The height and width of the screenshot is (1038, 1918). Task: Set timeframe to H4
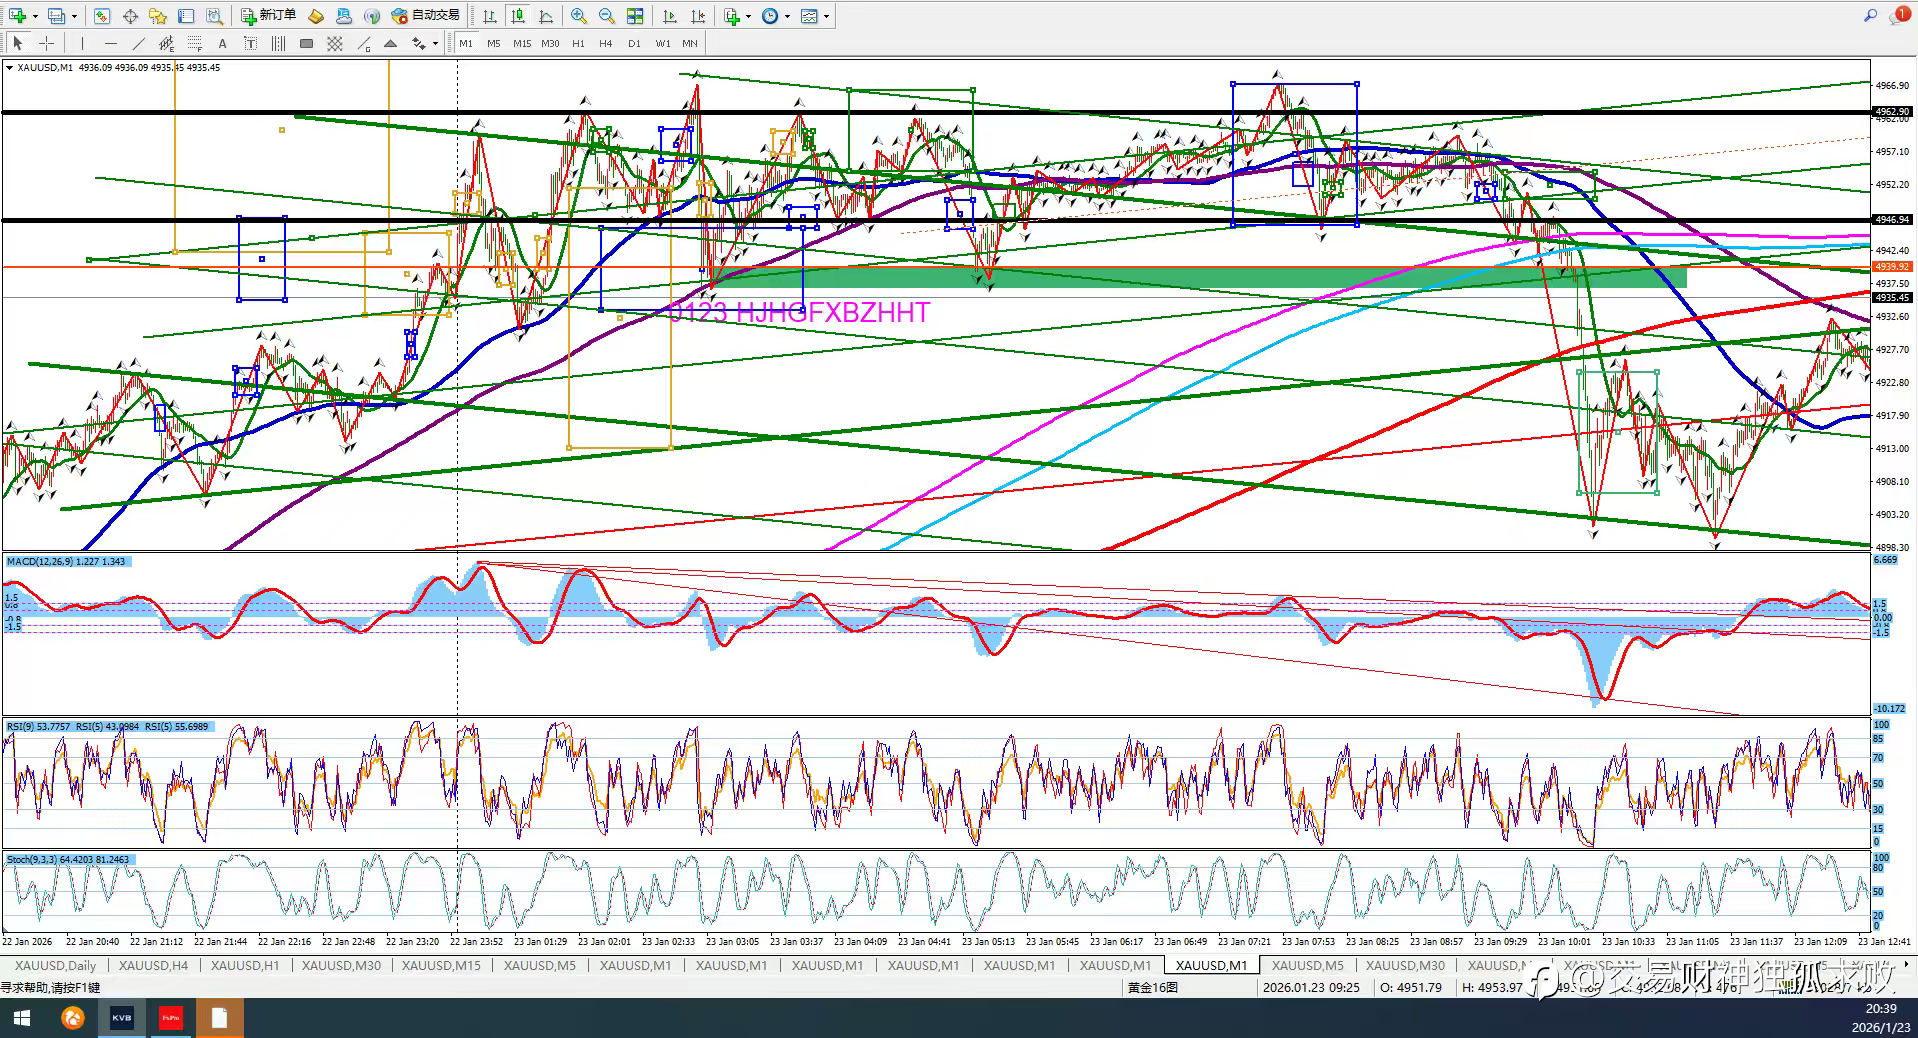(605, 43)
